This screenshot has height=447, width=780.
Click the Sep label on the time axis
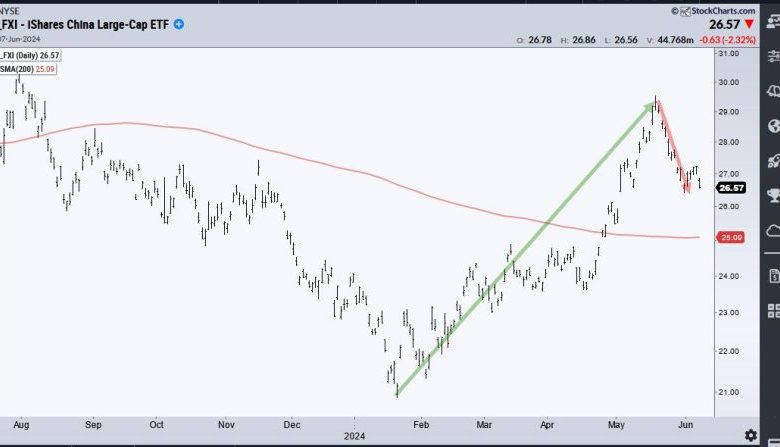click(93, 425)
